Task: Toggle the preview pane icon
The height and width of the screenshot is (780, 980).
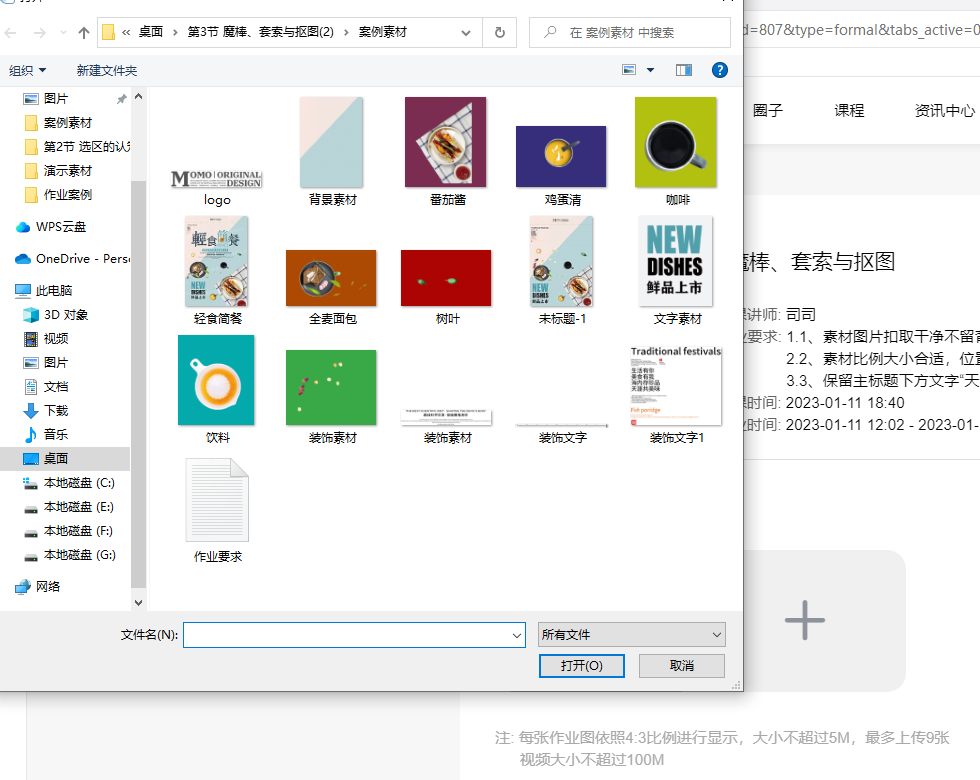Action: pyautogui.click(x=684, y=70)
